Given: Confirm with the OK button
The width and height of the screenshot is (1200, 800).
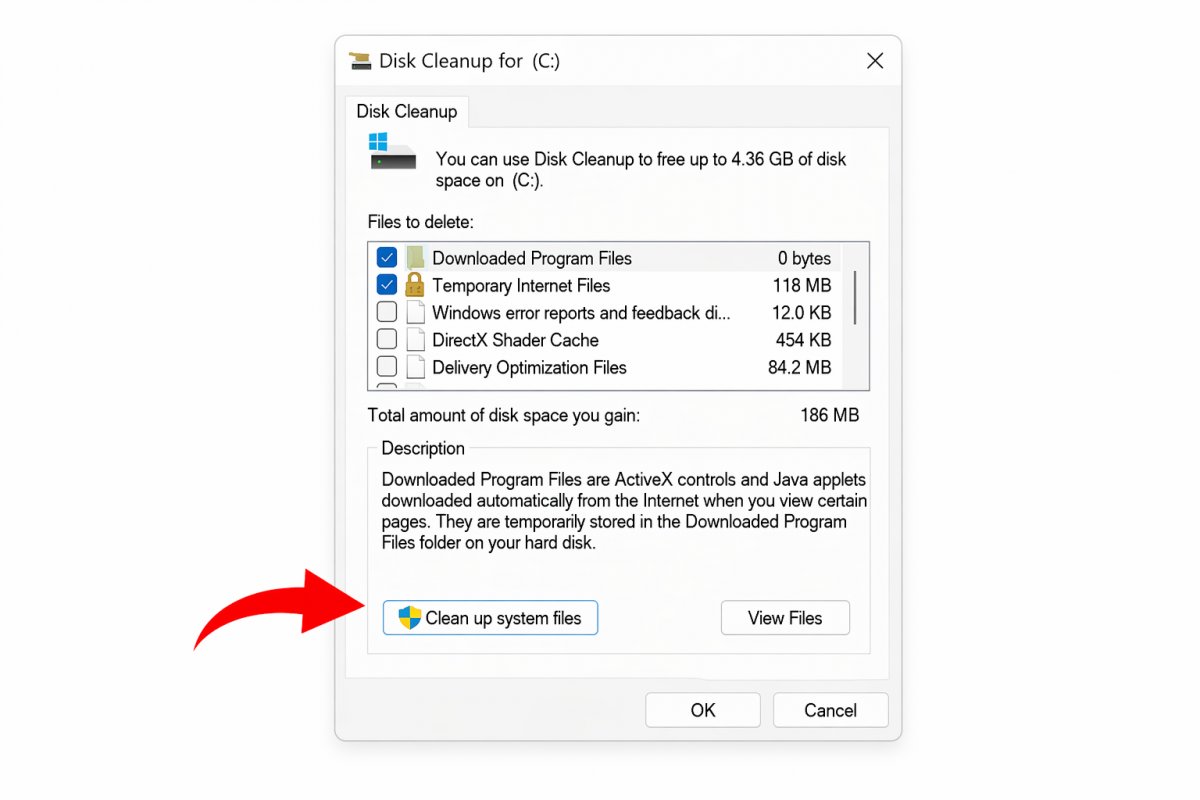Looking at the screenshot, I should tap(702, 710).
